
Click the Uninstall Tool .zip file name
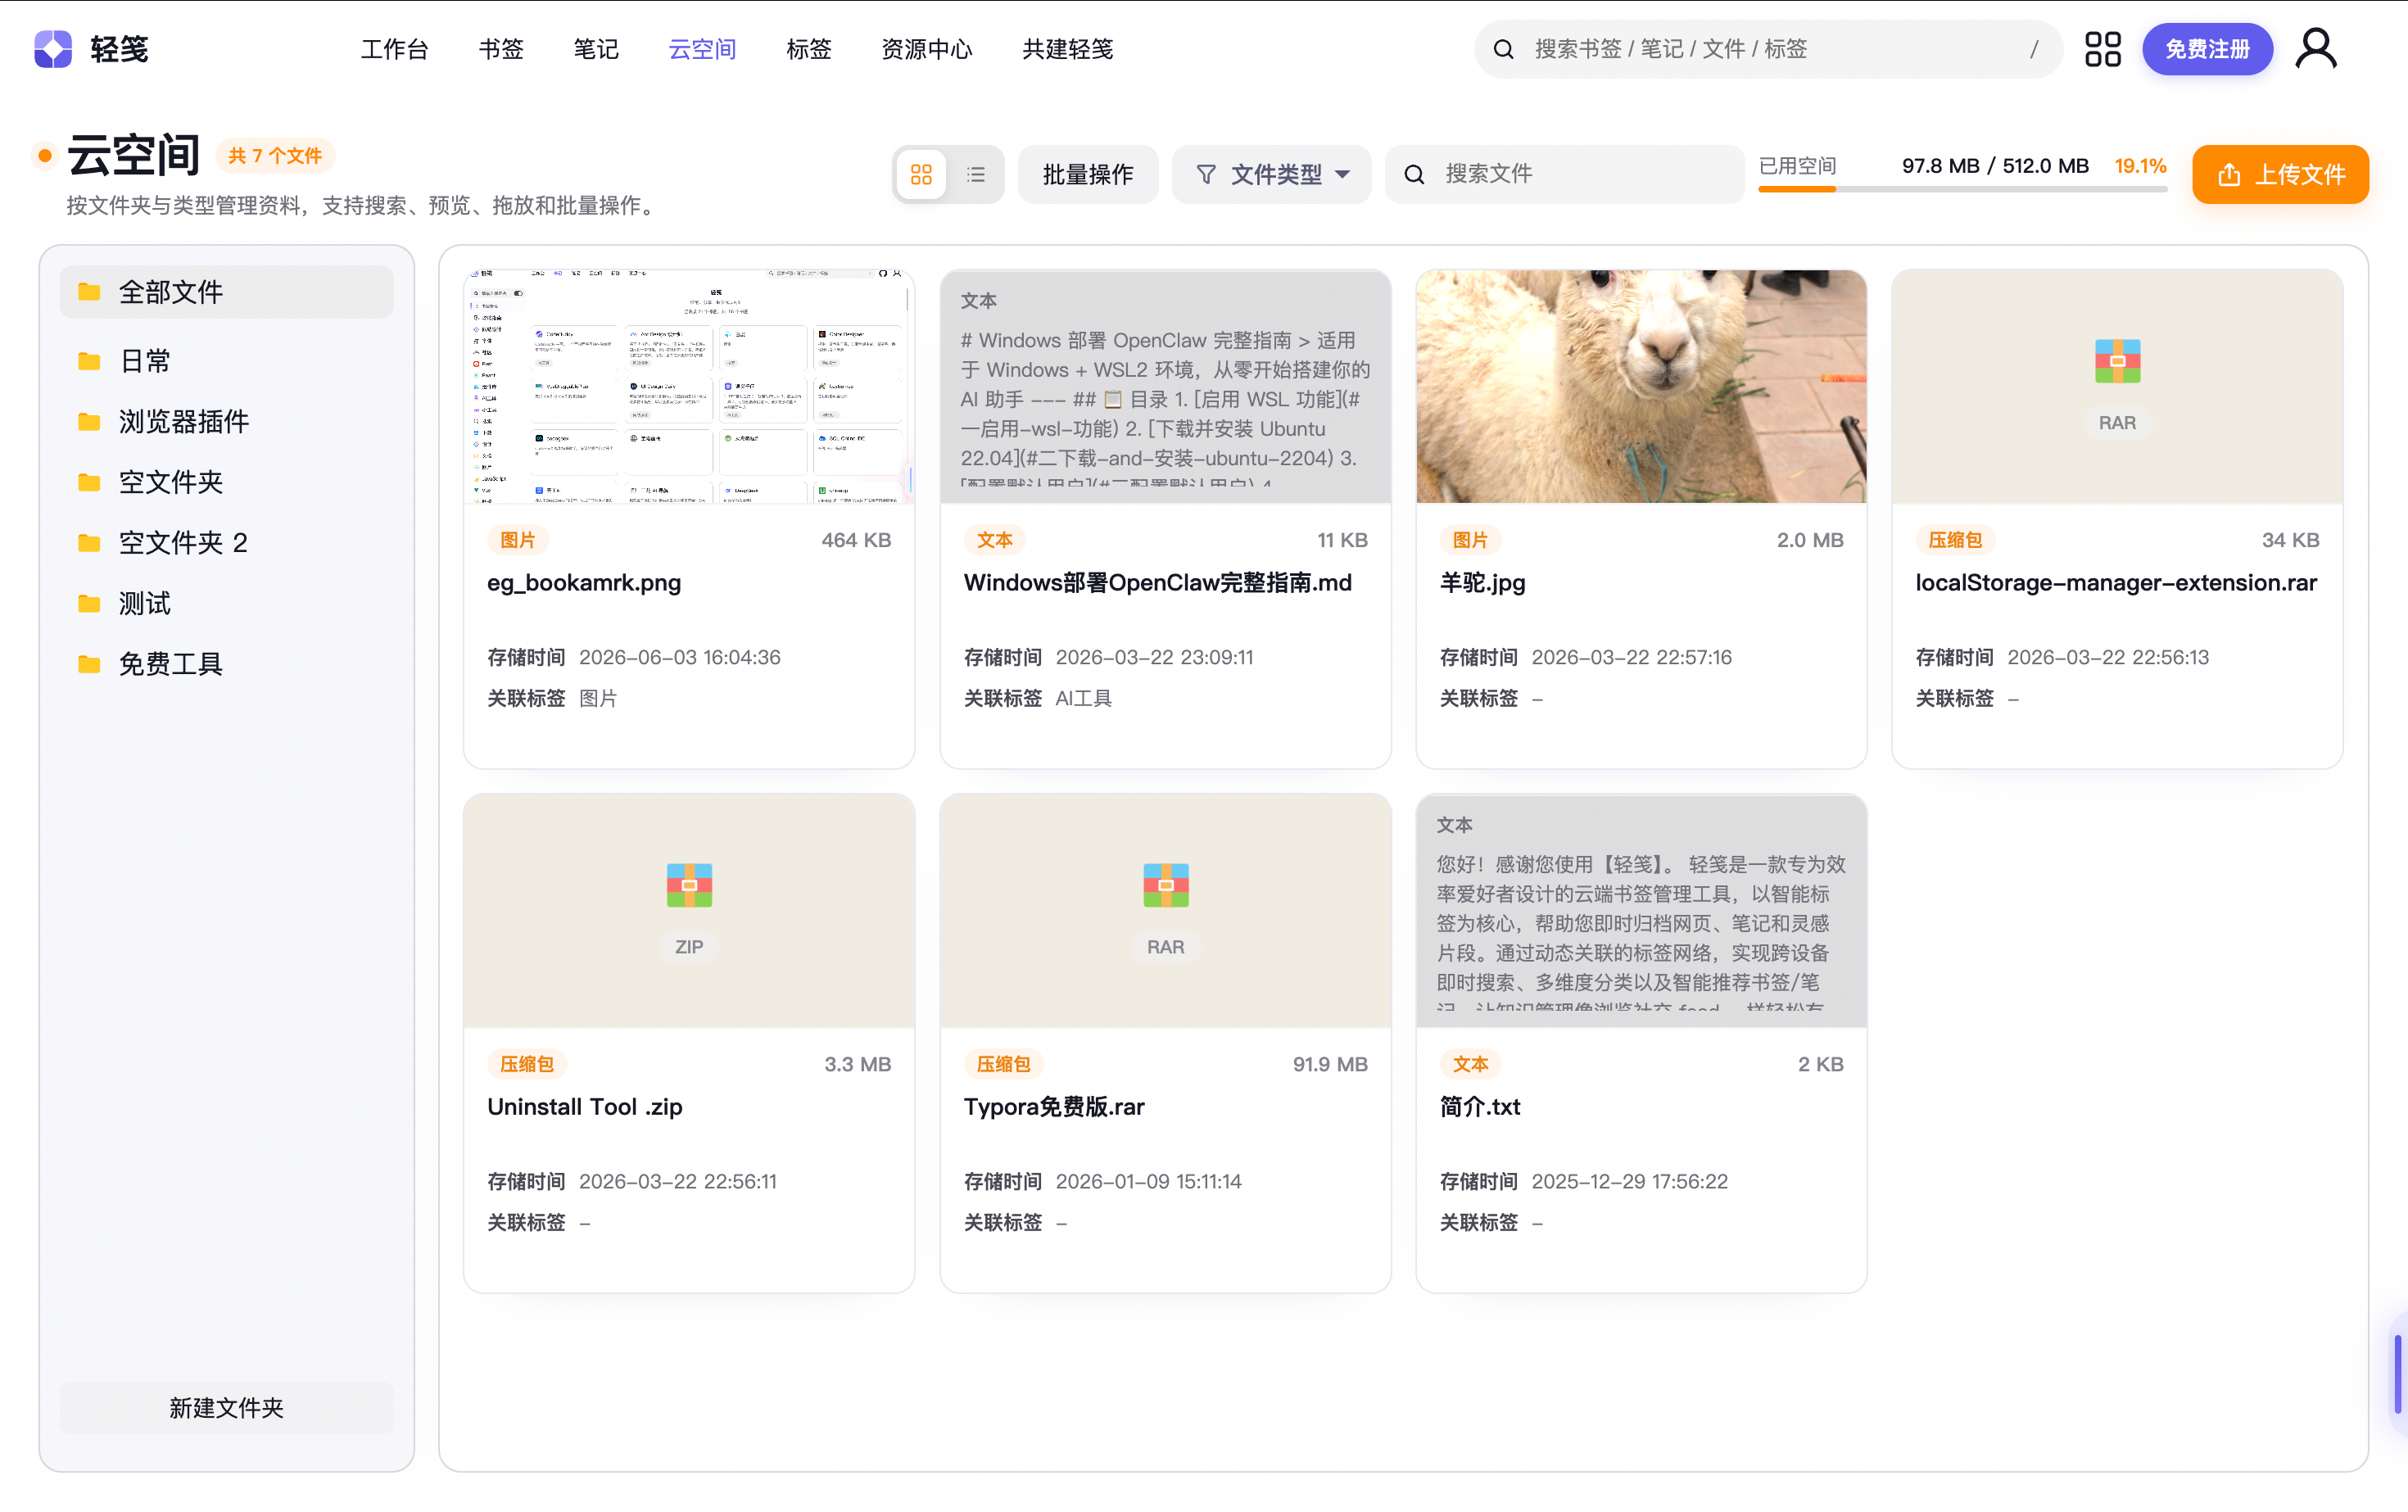(x=585, y=1107)
